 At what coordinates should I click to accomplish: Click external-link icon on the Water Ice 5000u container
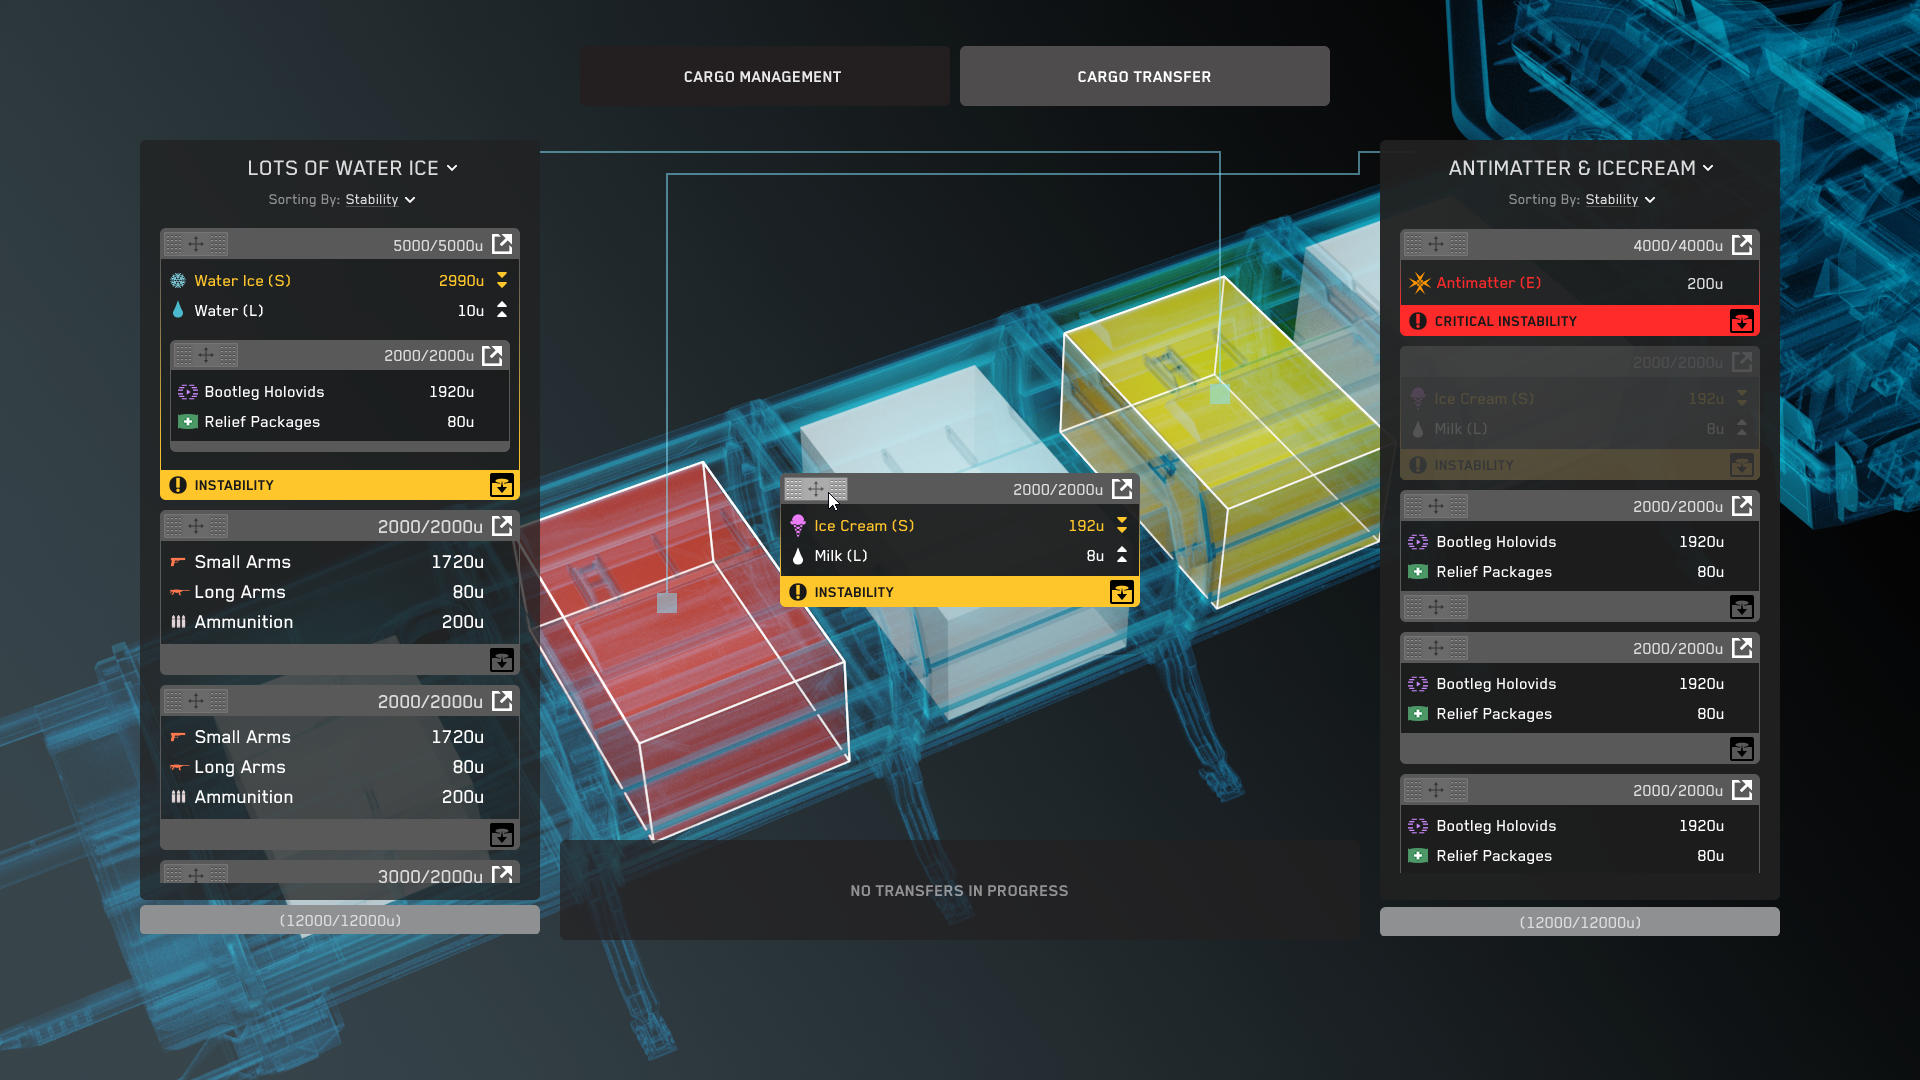pyautogui.click(x=502, y=244)
